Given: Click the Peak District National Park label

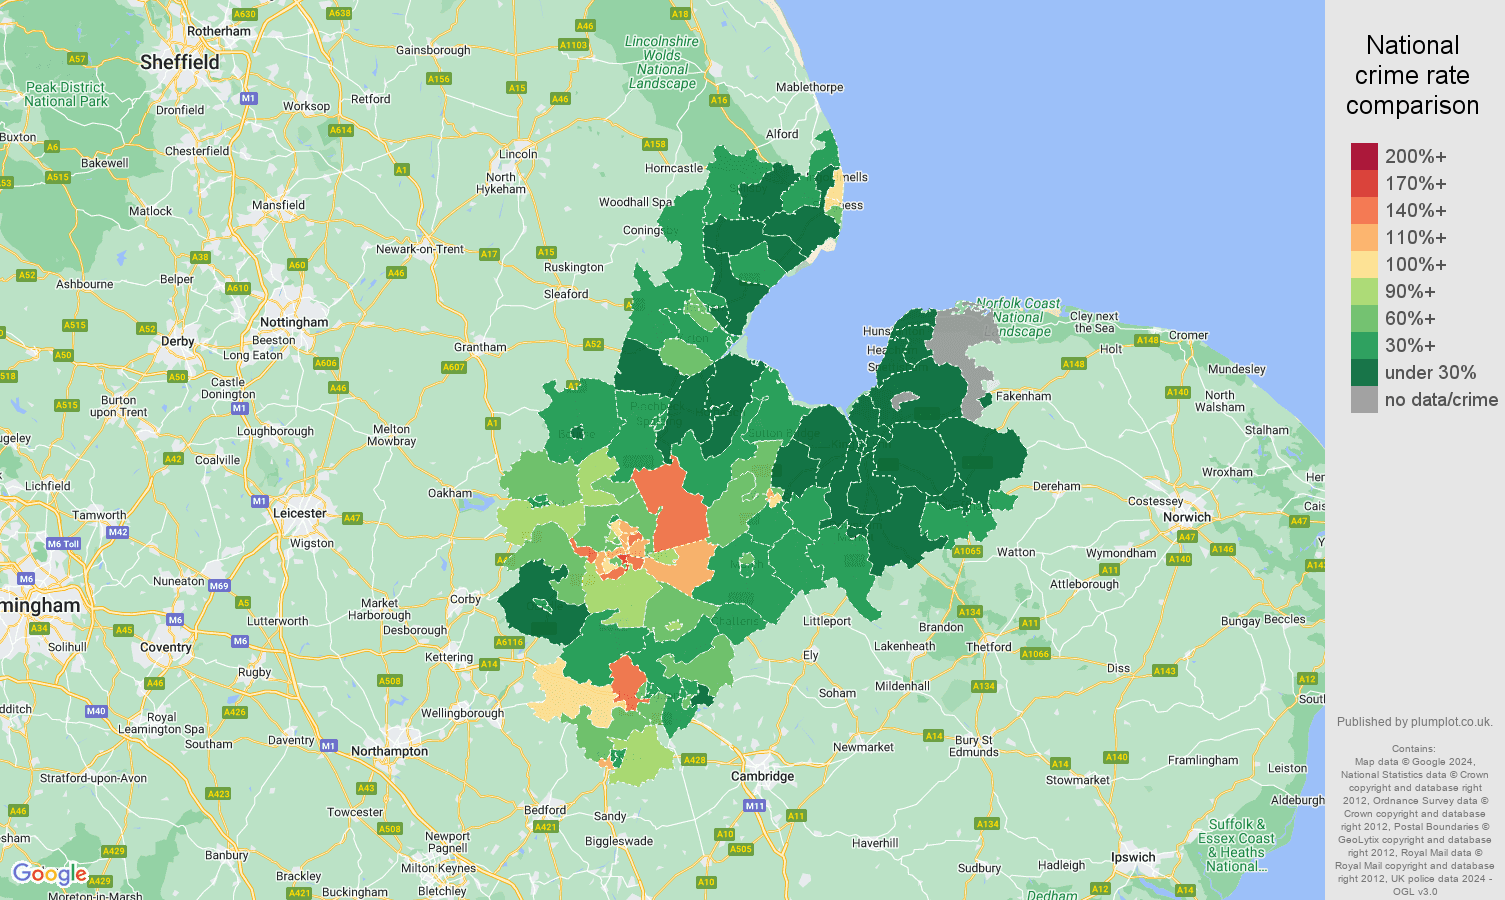Looking at the screenshot, I should pyautogui.click(x=66, y=94).
